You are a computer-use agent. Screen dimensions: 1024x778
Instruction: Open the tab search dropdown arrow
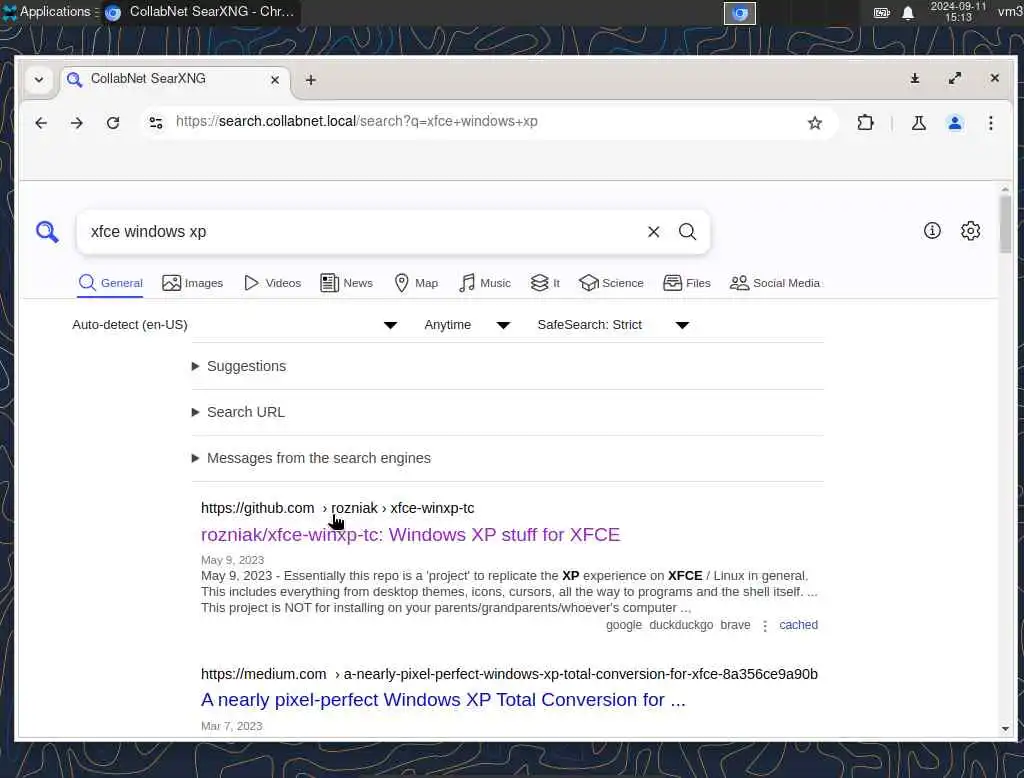tap(39, 80)
